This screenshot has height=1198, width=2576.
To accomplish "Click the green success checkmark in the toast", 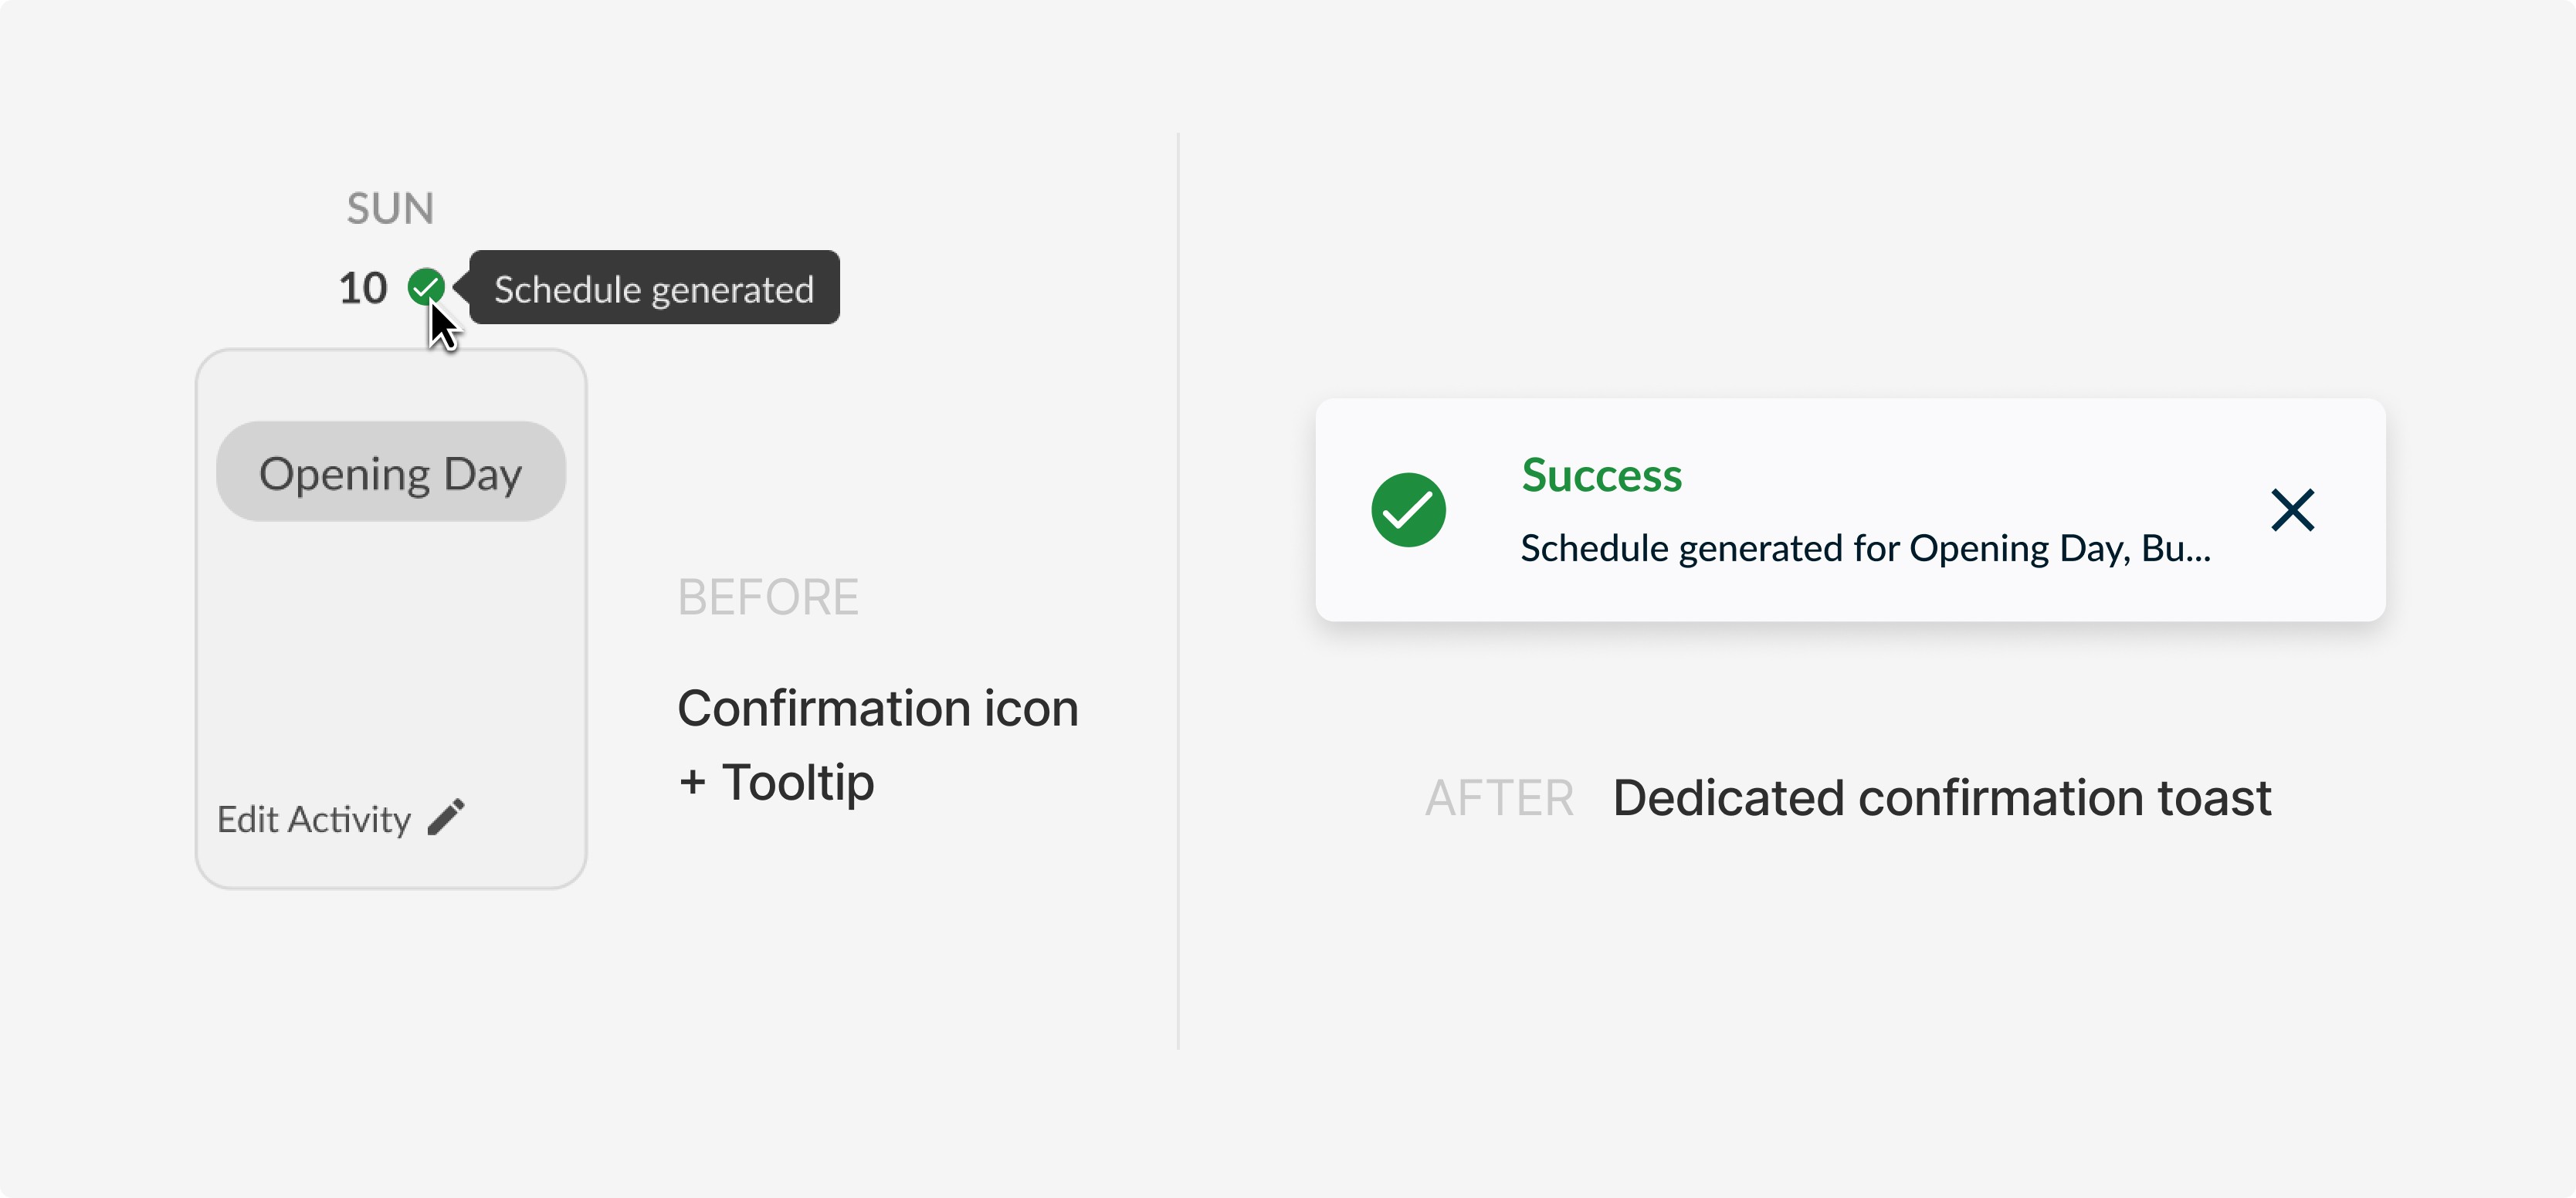I will 1407,510.
